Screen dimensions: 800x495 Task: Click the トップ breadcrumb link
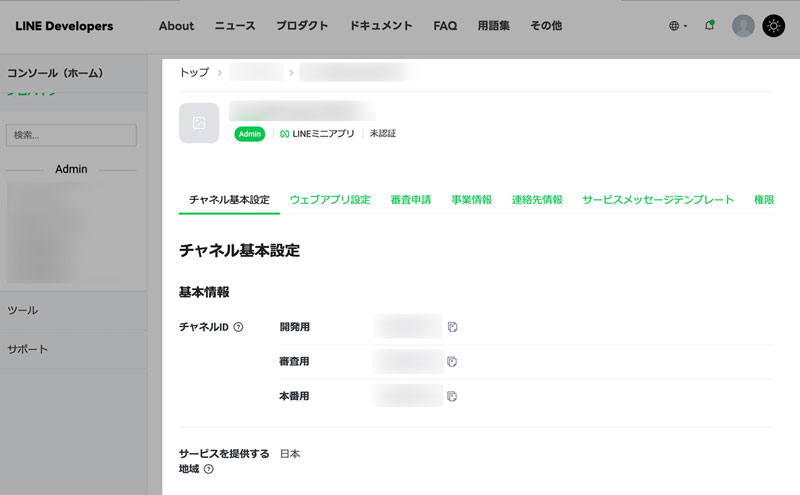point(194,73)
